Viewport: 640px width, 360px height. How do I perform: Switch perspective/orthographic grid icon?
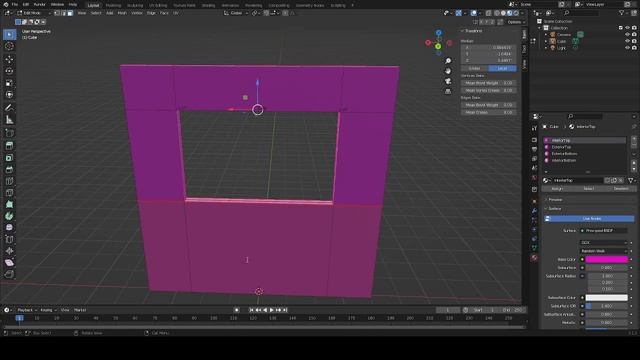pos(448,91)
